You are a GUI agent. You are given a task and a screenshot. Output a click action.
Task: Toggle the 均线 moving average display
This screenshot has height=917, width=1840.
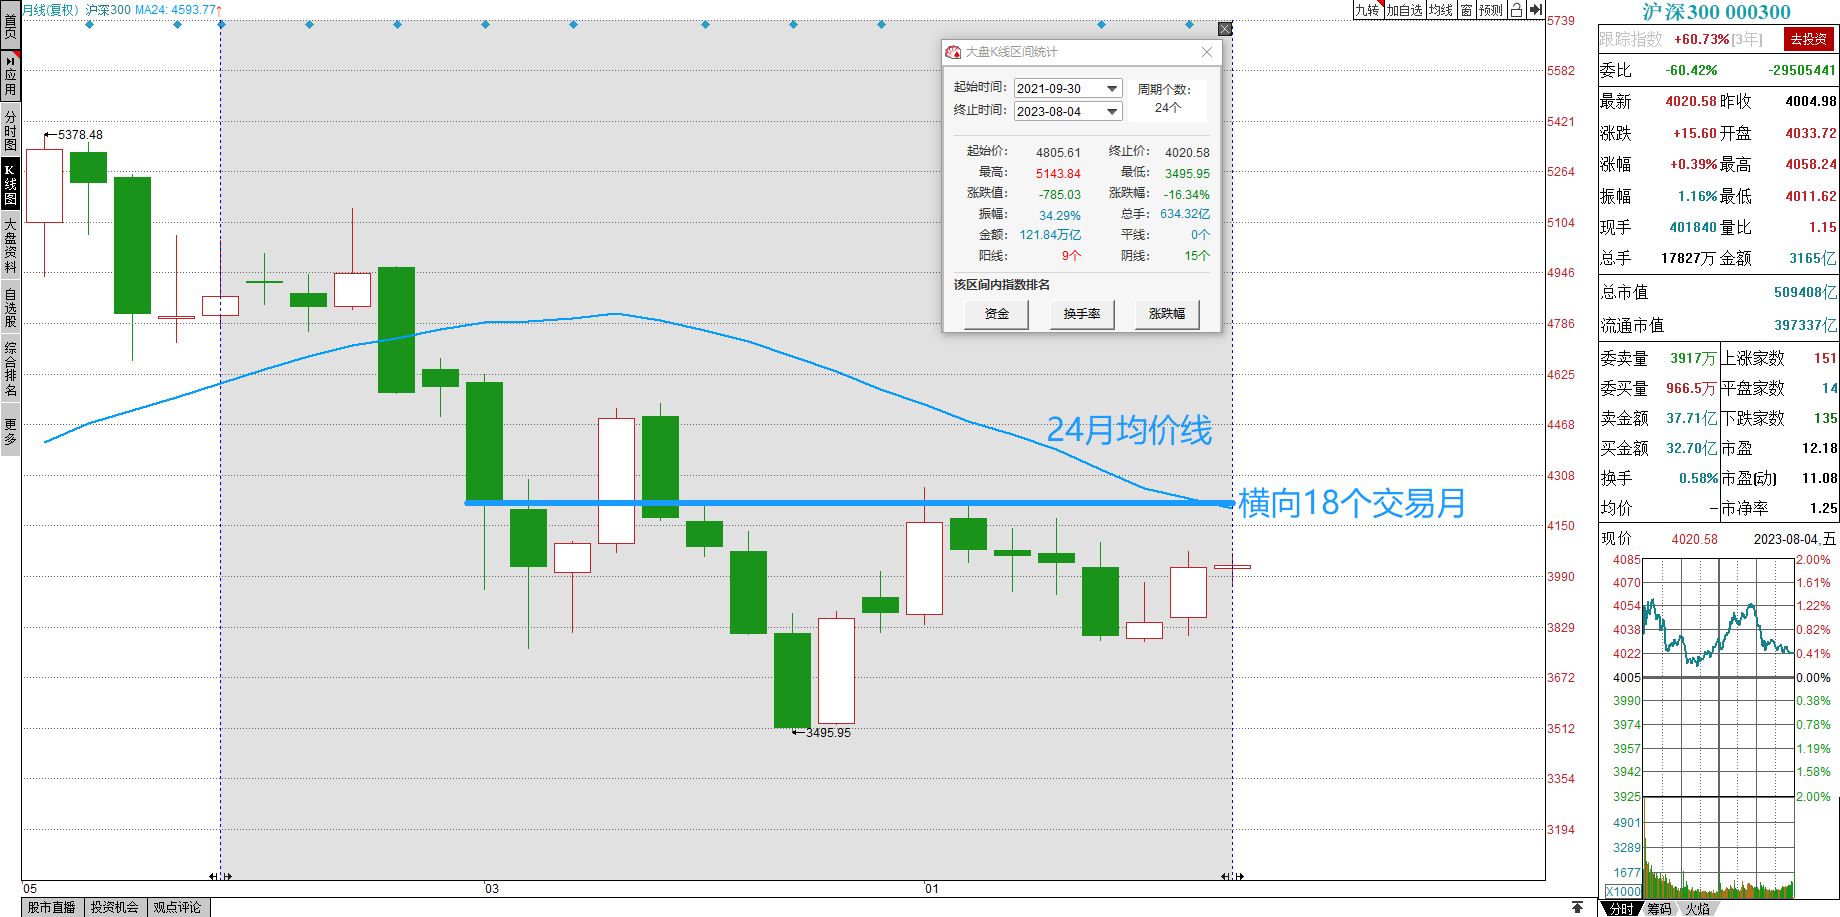pos(1440,10)
